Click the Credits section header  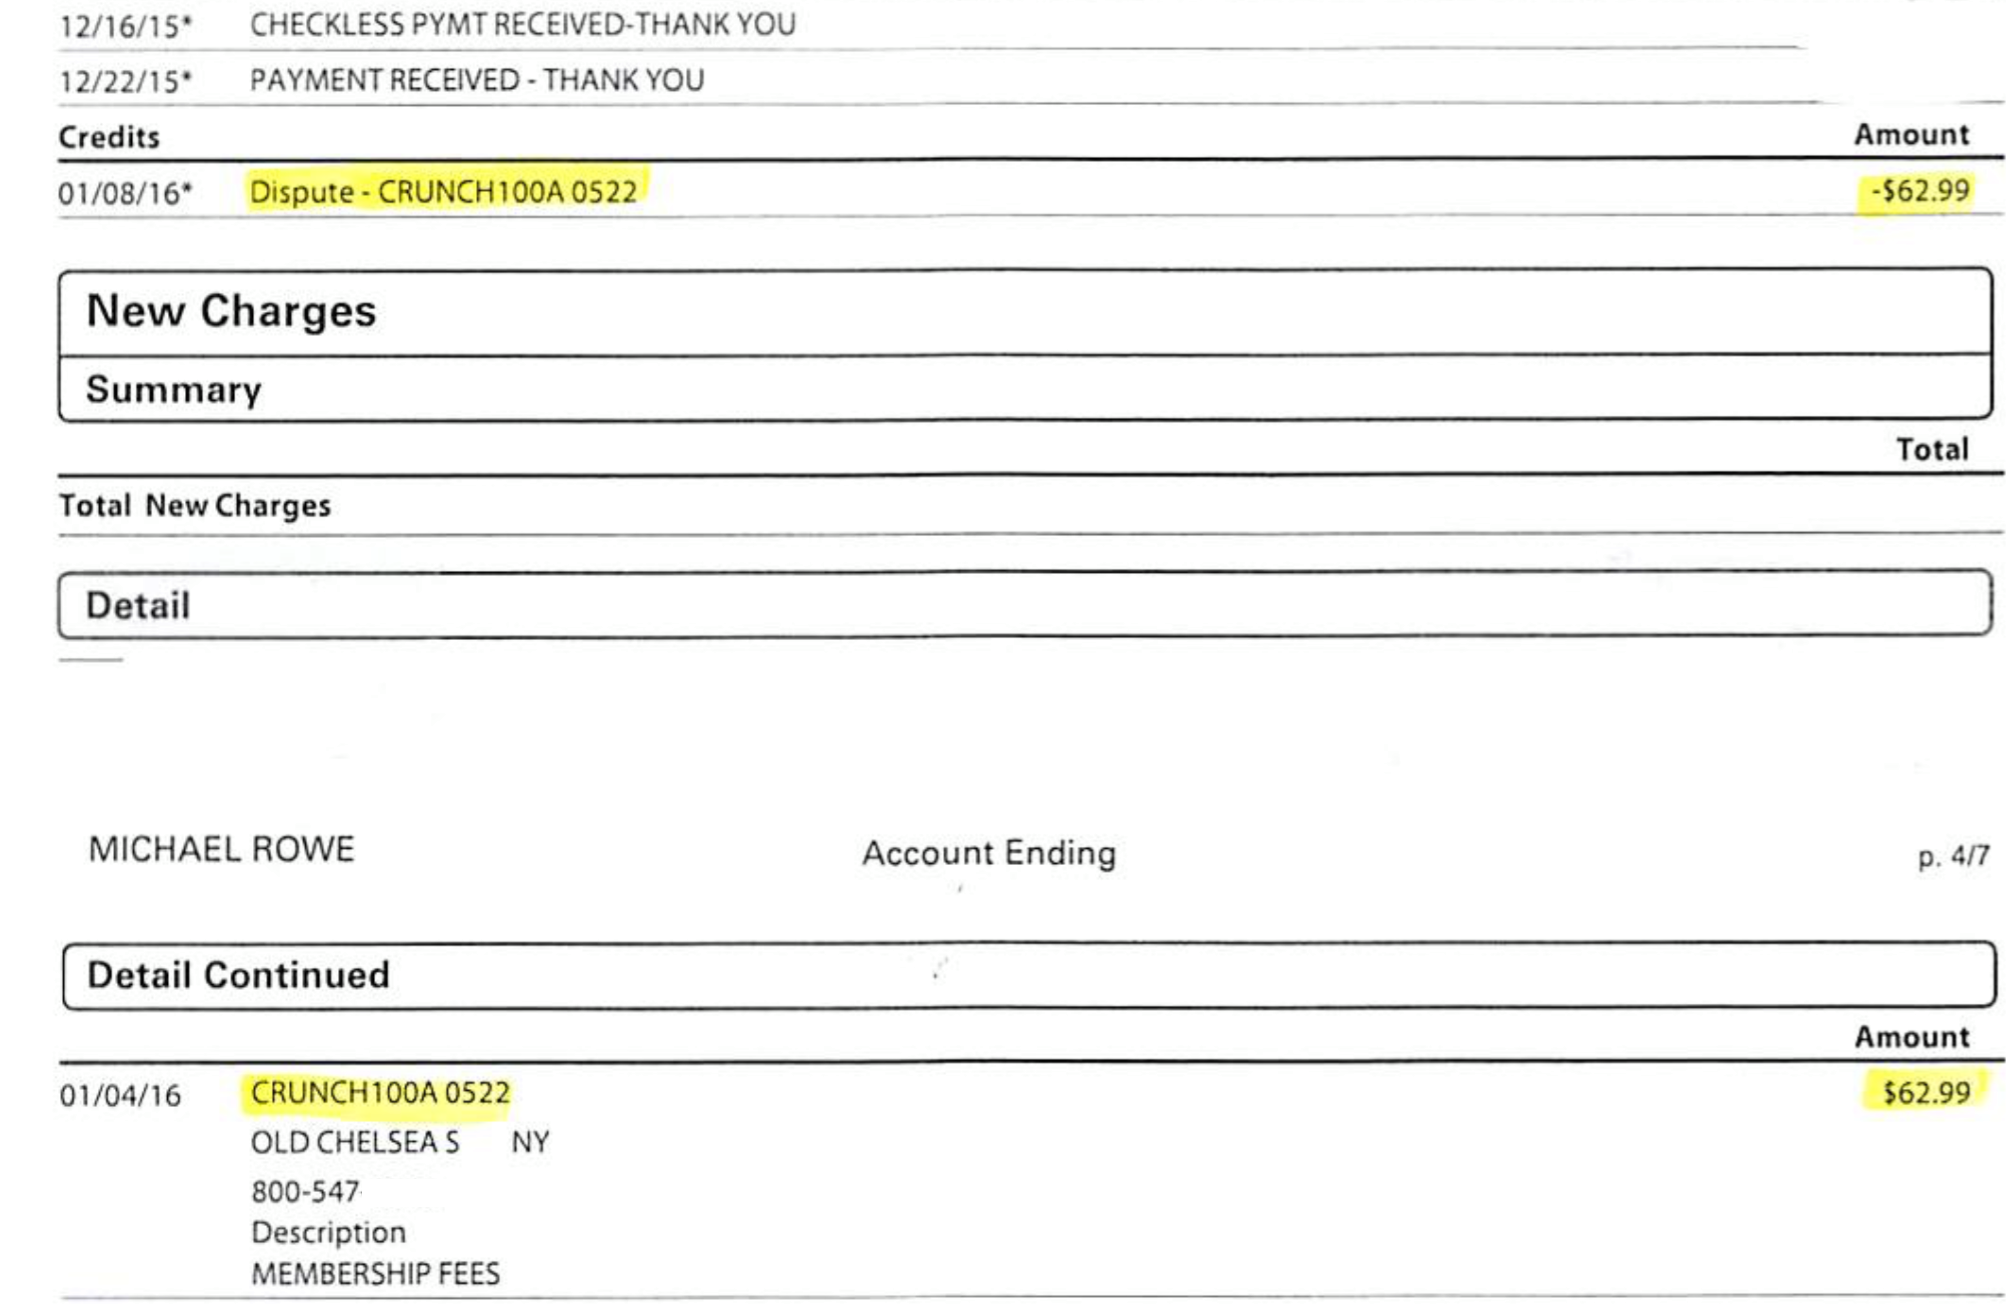(109, 137)
